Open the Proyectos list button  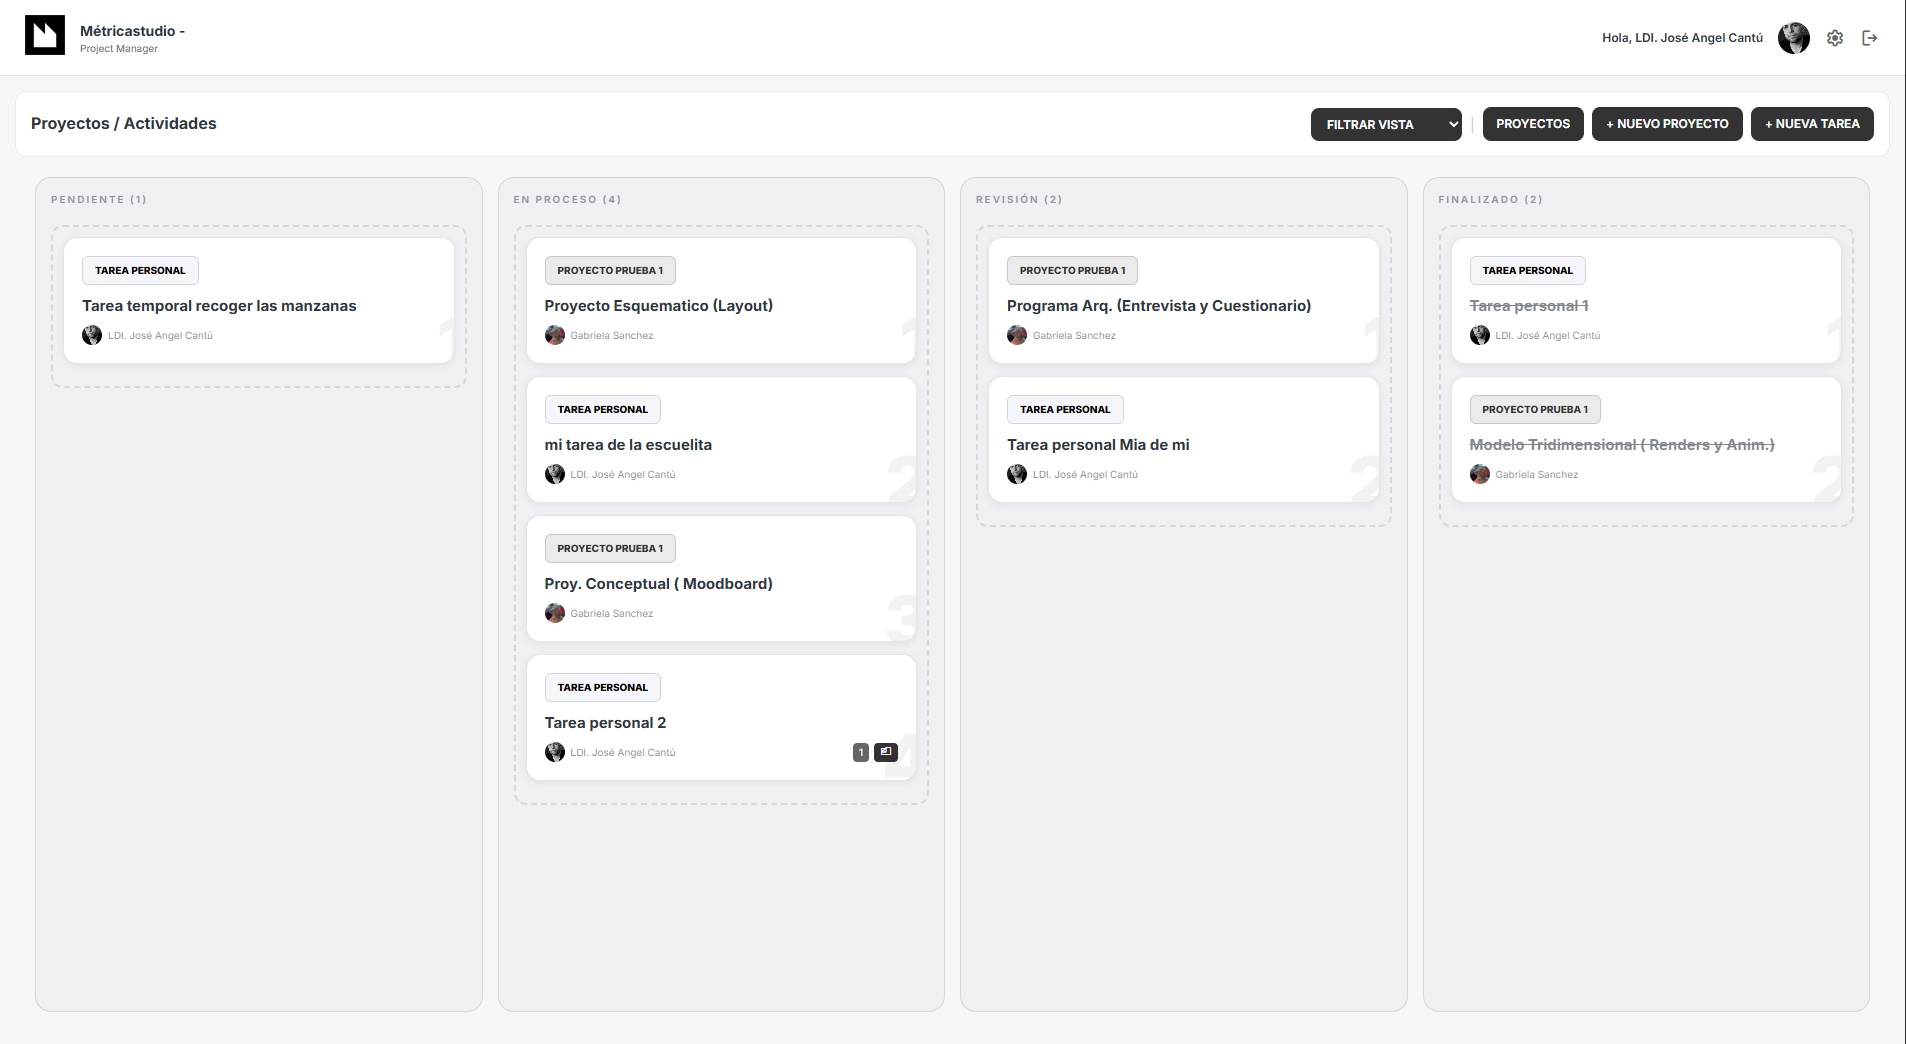[1532, 124]
